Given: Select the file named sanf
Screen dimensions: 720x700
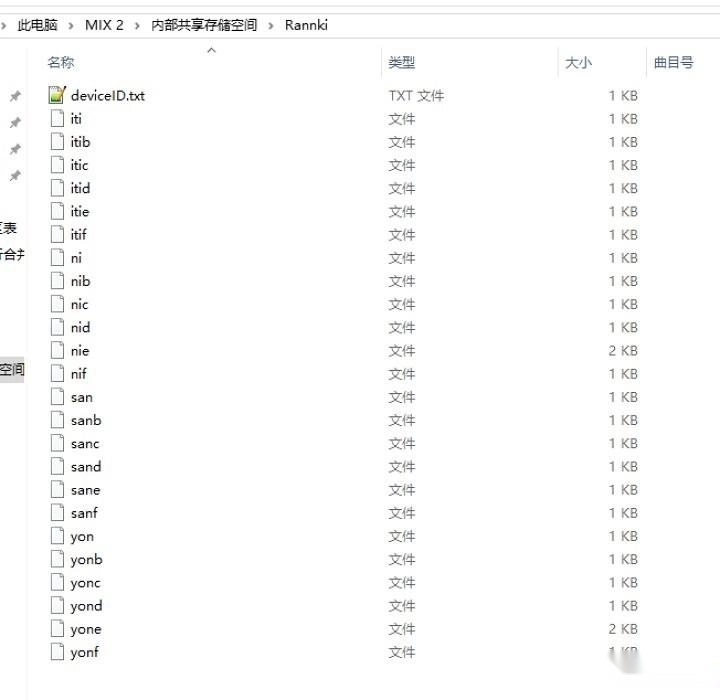Looking at the screenshot, I should pyautogui.click(x=84, y=513).
